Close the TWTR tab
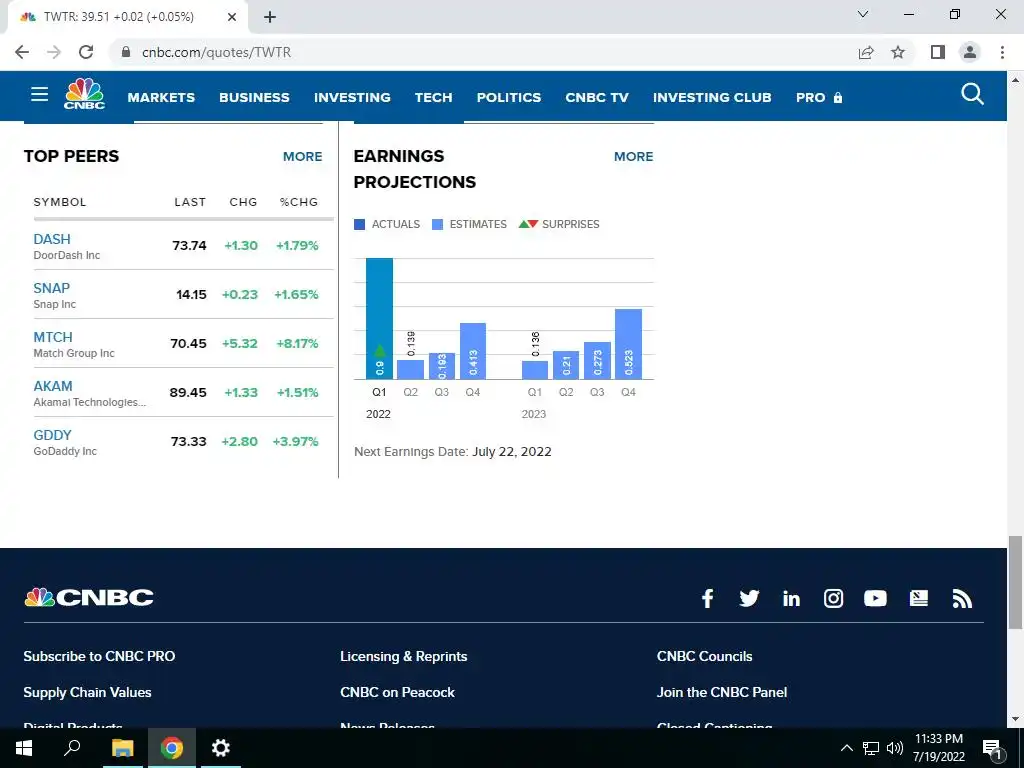 [x=232, y=17]
